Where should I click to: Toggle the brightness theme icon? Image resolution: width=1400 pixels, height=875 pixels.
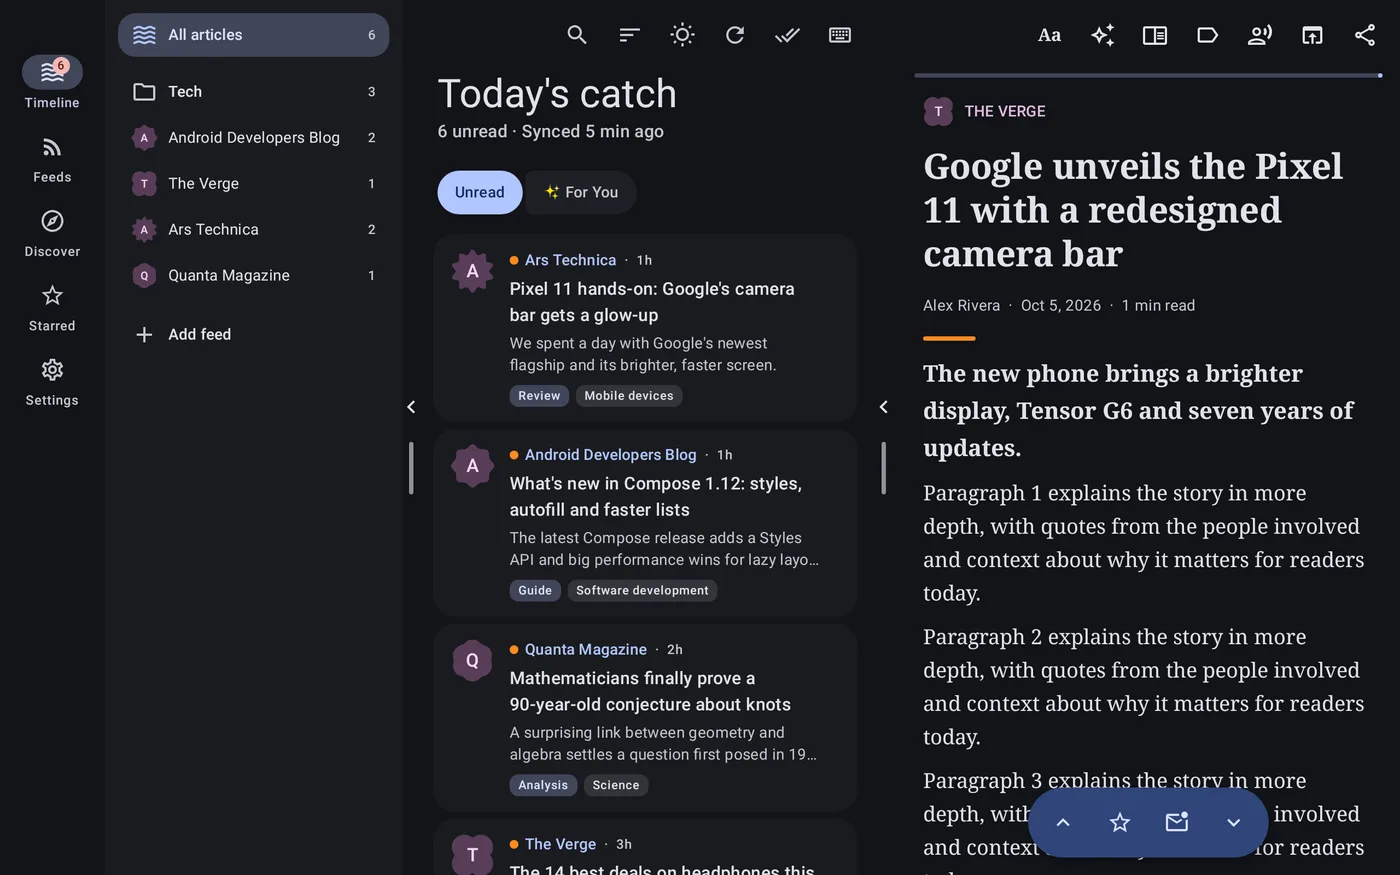point(682,35)
